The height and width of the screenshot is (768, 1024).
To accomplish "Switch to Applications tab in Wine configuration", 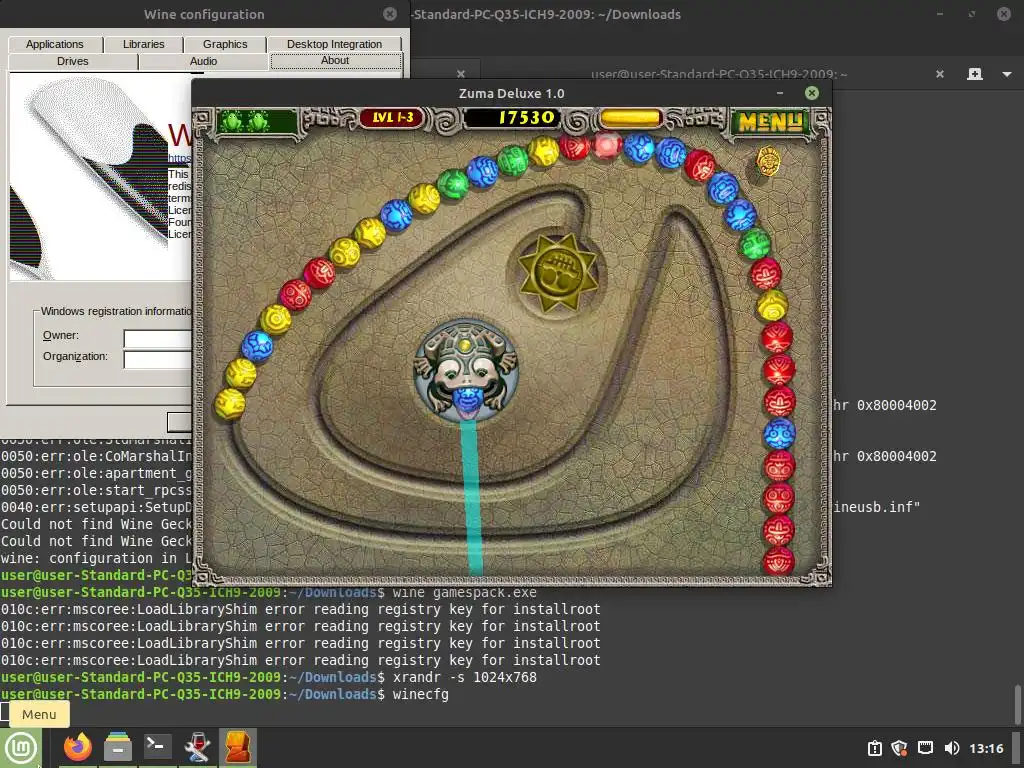I will point(55,44).
